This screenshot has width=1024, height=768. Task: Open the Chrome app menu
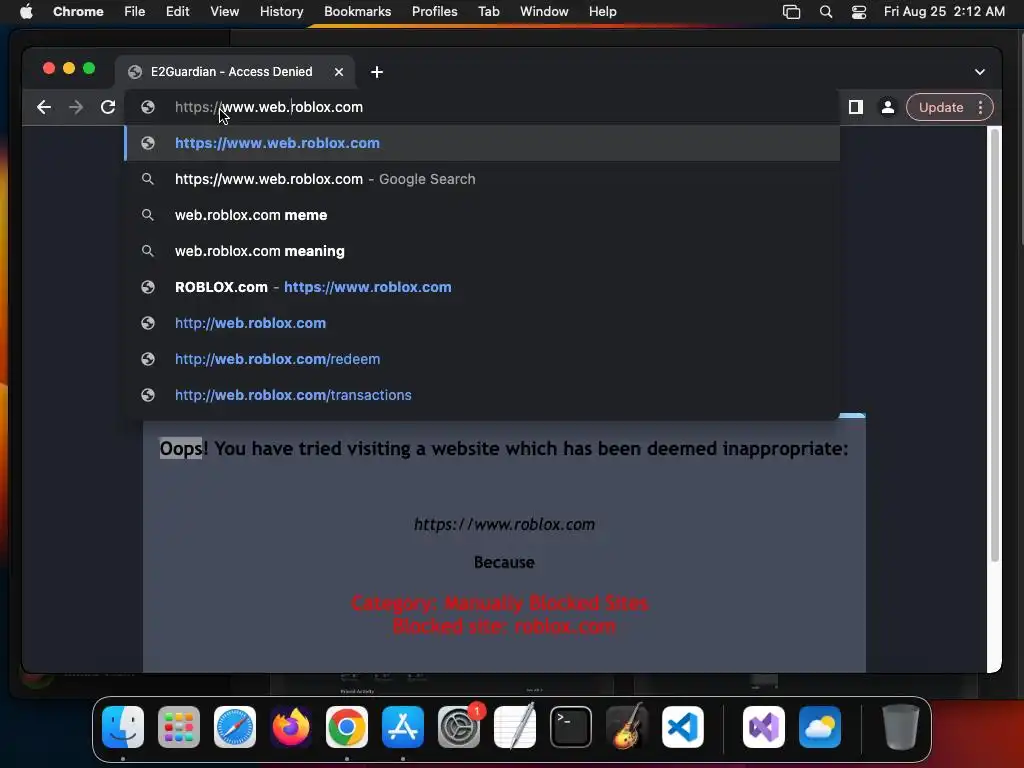click(x=78, y=12)
